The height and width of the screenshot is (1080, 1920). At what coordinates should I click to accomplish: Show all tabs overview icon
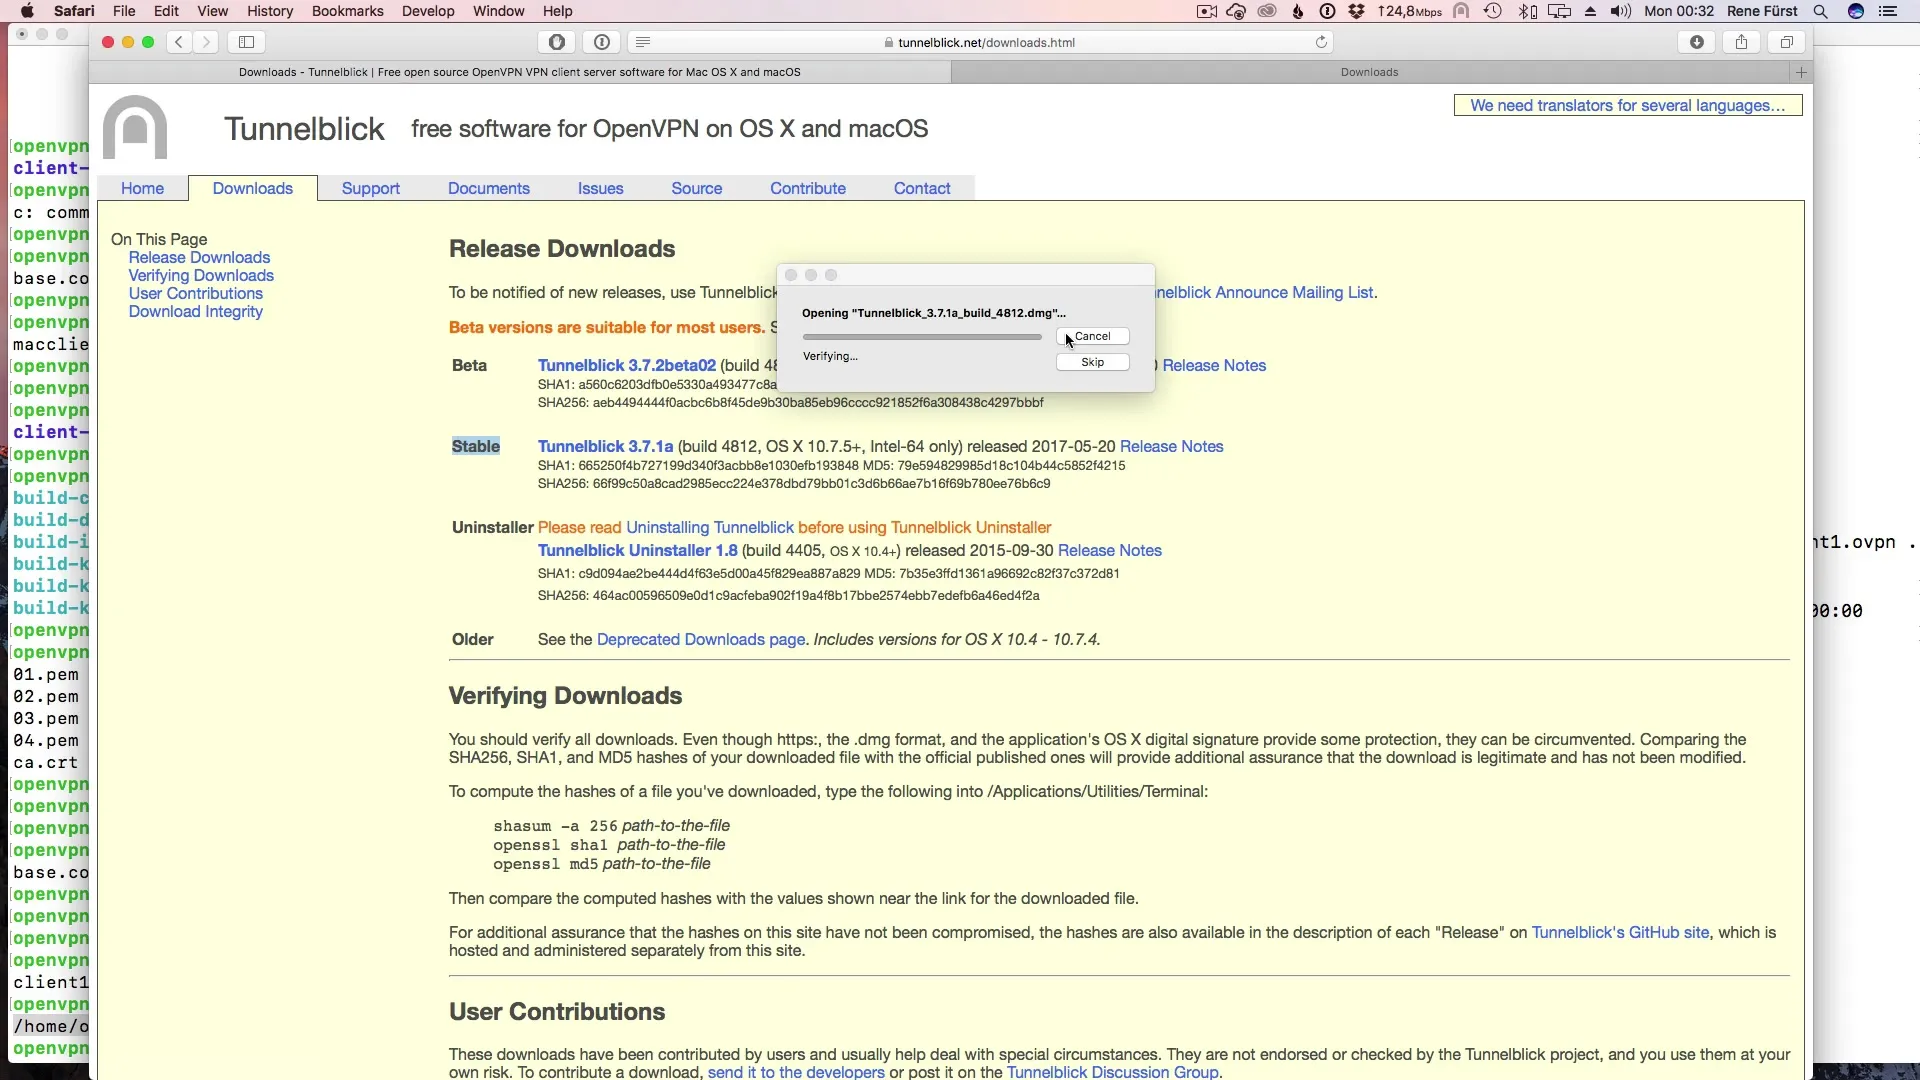(1787, 42)
